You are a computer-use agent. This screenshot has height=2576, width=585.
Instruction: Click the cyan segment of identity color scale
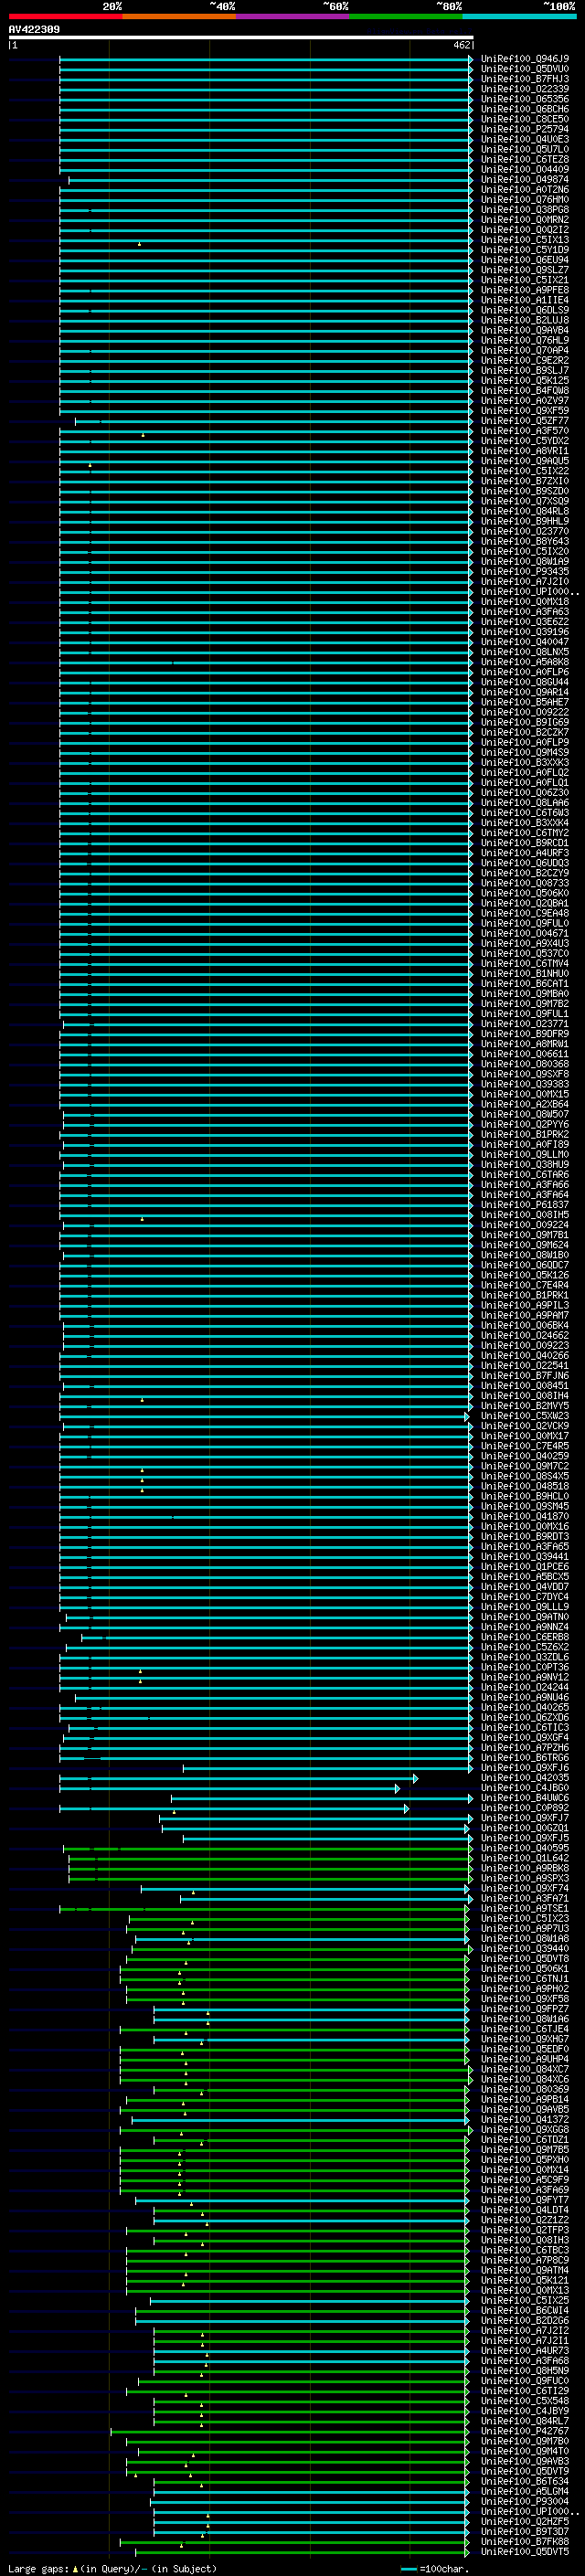(519, 16)
